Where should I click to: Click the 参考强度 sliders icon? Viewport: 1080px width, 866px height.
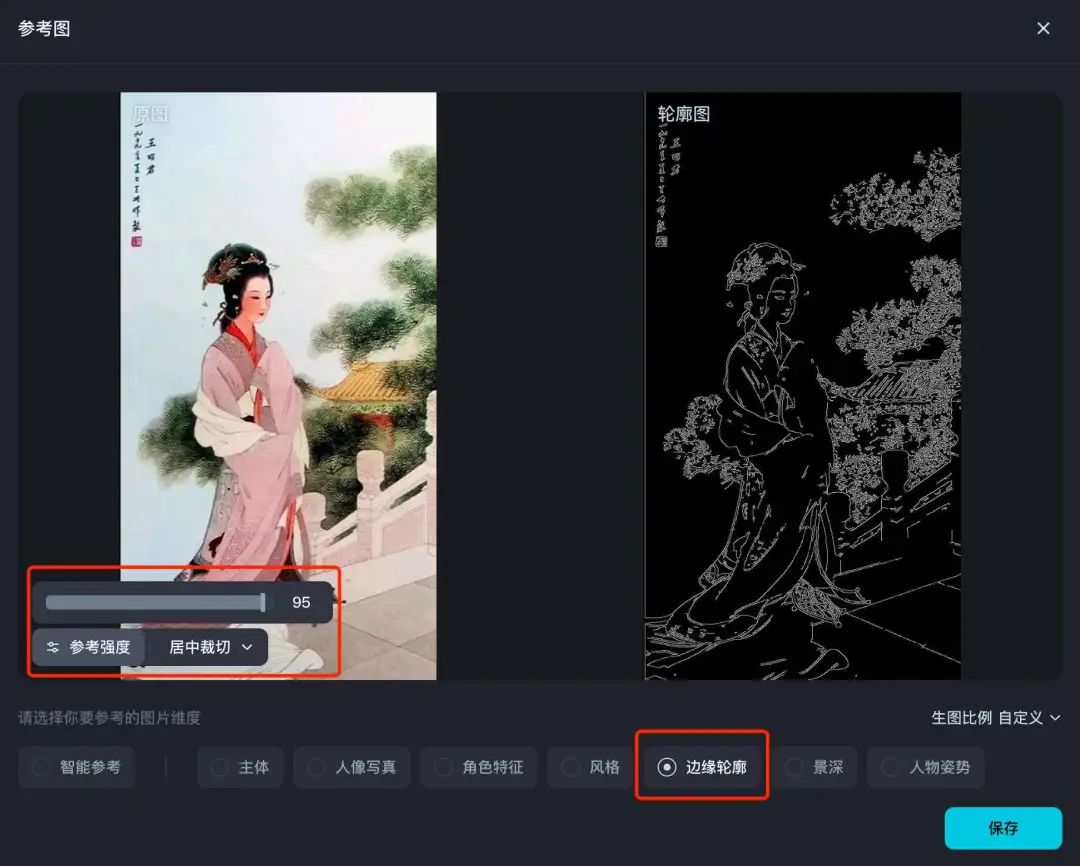pyautogui.click(x=53, y=648)
